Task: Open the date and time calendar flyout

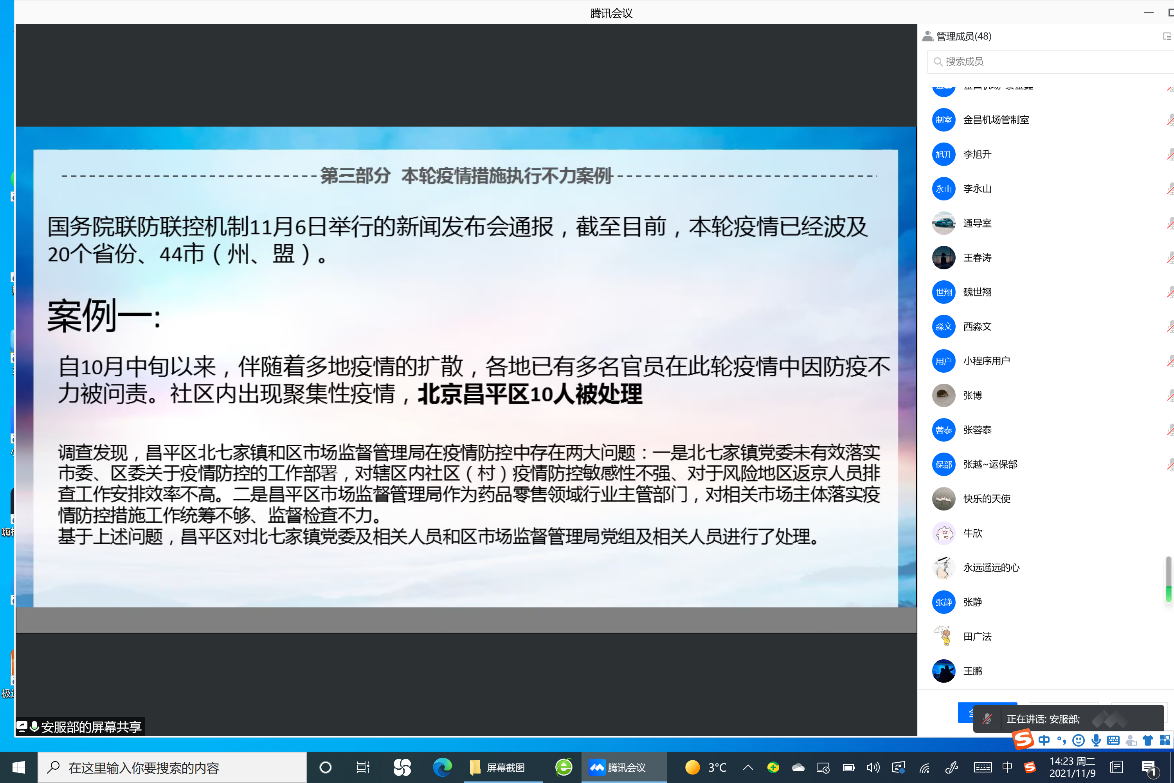Action: pyautogui.click(x=1072, y=767)
